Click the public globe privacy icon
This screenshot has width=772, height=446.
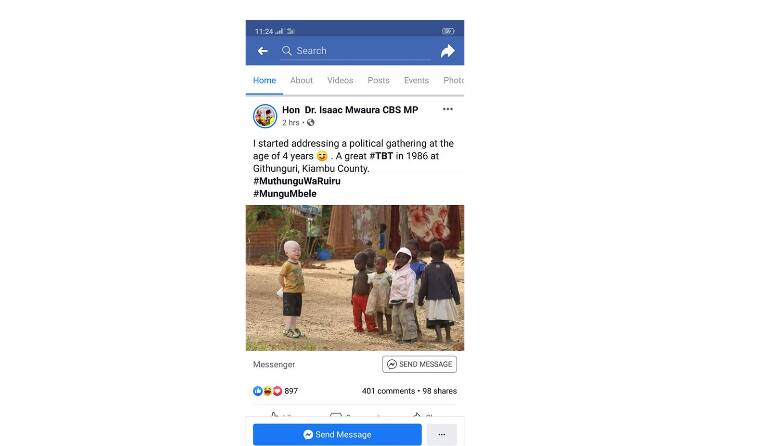(x=311, y=123)
